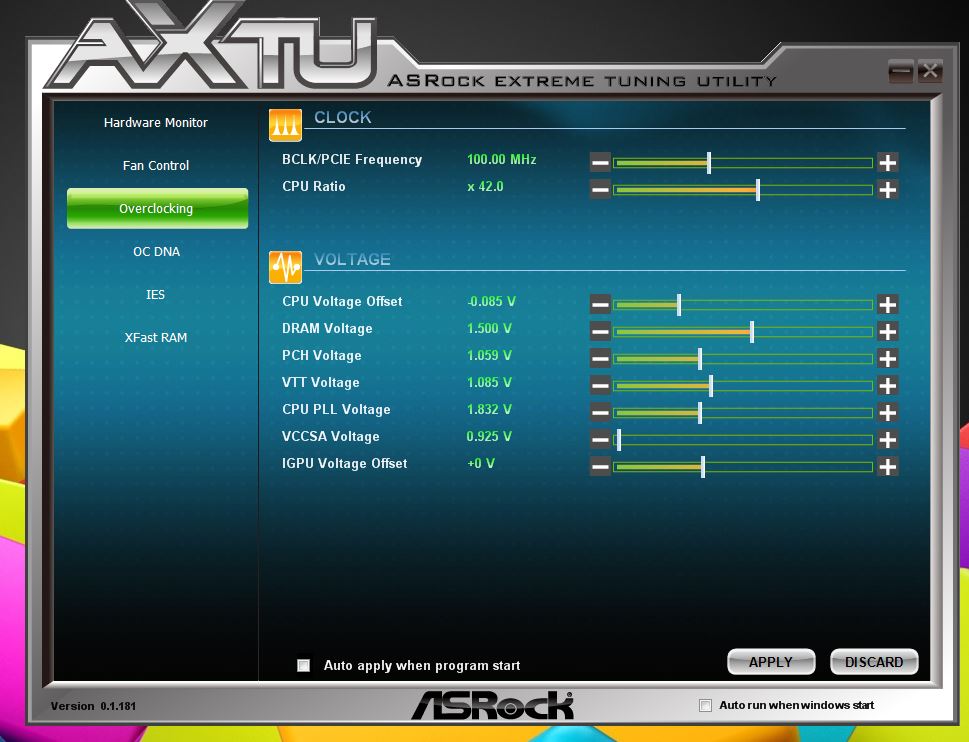The height and width of the screenshot is (742, 969).
Task: Click the DRAM Voltage slider handle
Action: pos(752,331)
